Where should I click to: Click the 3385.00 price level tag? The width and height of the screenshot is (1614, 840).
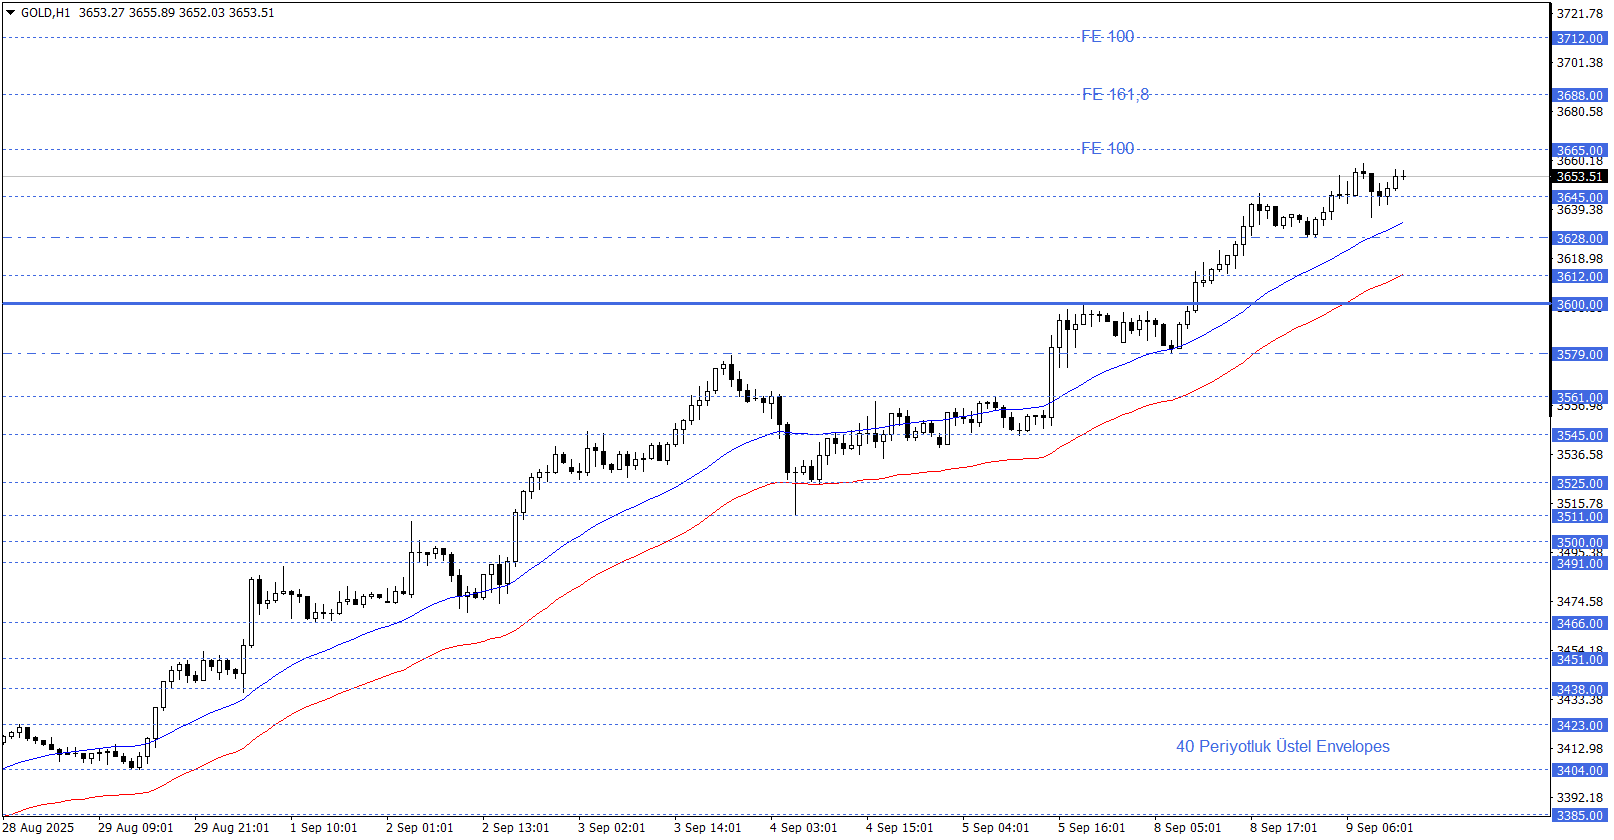pyautogui.click(x=1580, y=815)
